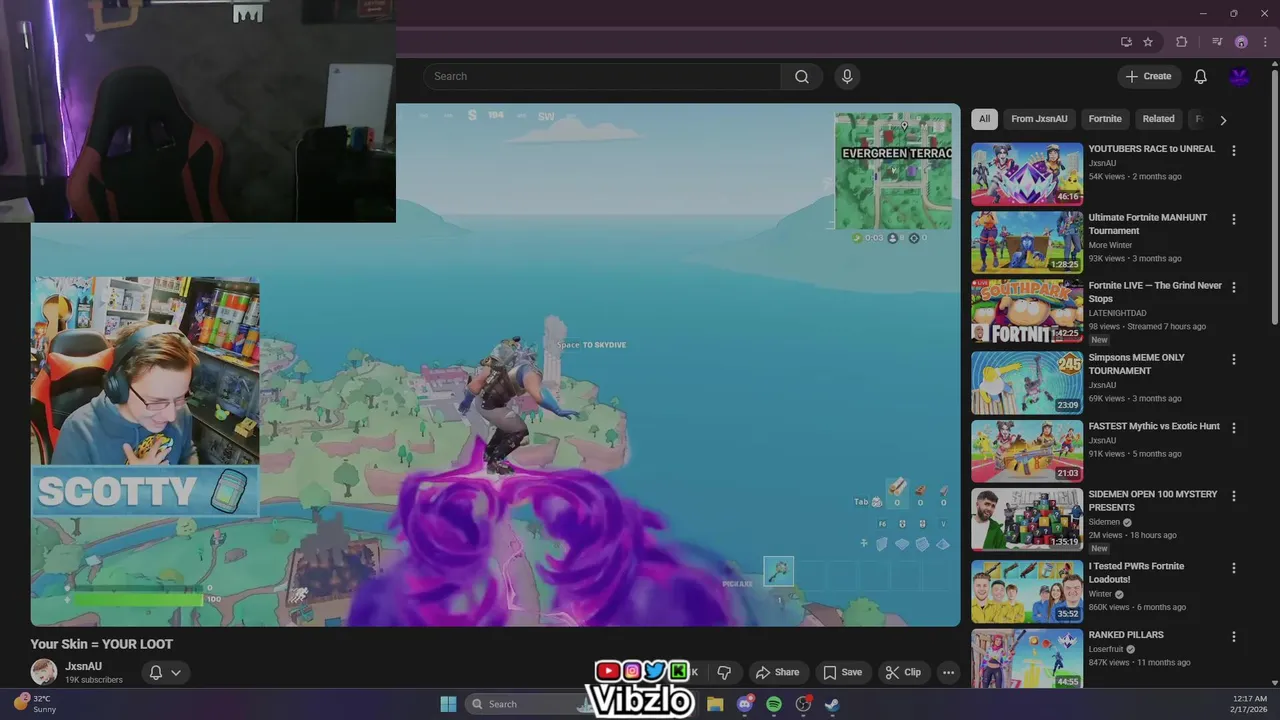1280x720 pixels.
Task: Open options for I Tested PWRs Fortnite Loadouts
Action: tap(1233, 568)
